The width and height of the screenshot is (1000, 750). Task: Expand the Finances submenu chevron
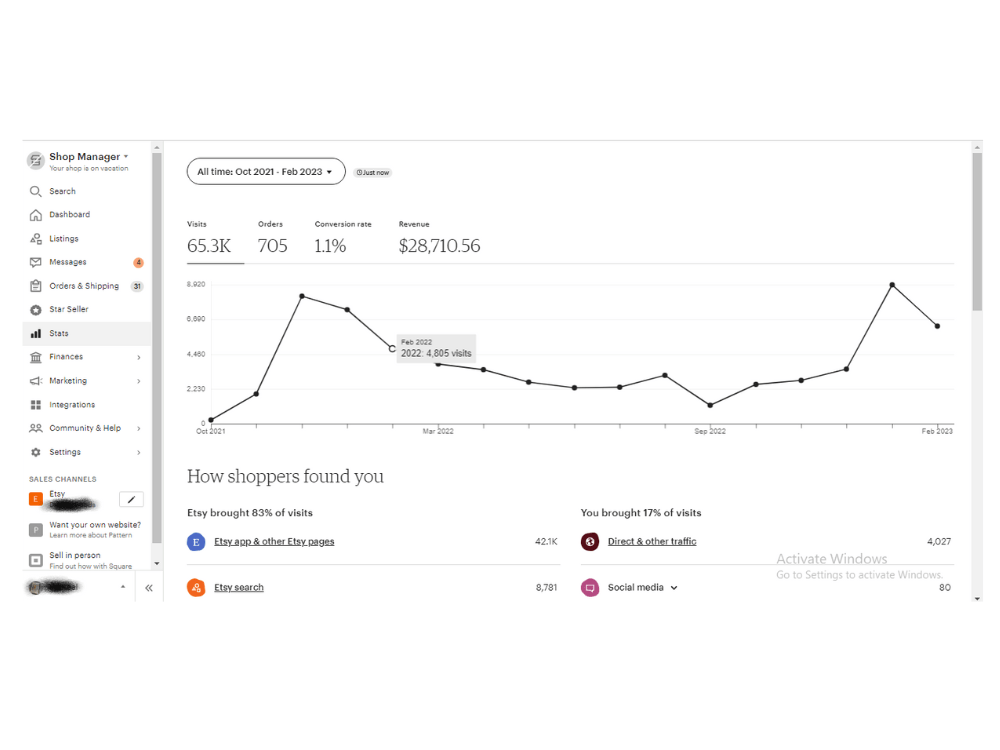click(x=138, y=357)
